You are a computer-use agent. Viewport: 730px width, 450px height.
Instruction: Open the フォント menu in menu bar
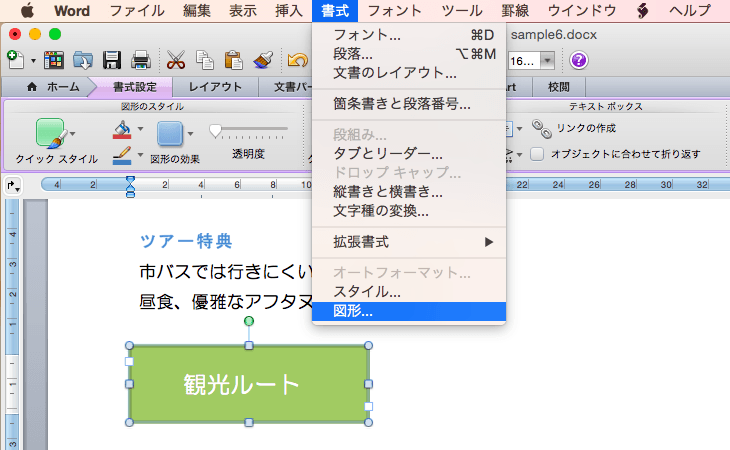(x=394, y=10)
